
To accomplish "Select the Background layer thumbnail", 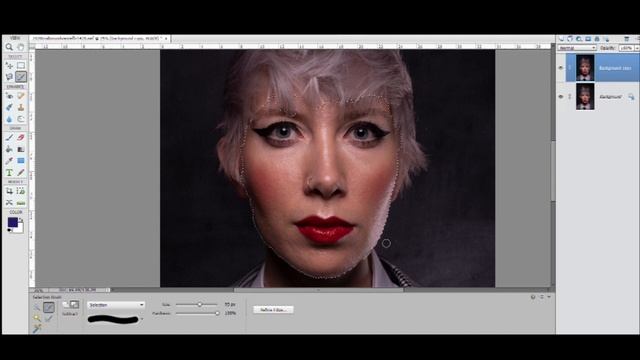I will [585, 97].
